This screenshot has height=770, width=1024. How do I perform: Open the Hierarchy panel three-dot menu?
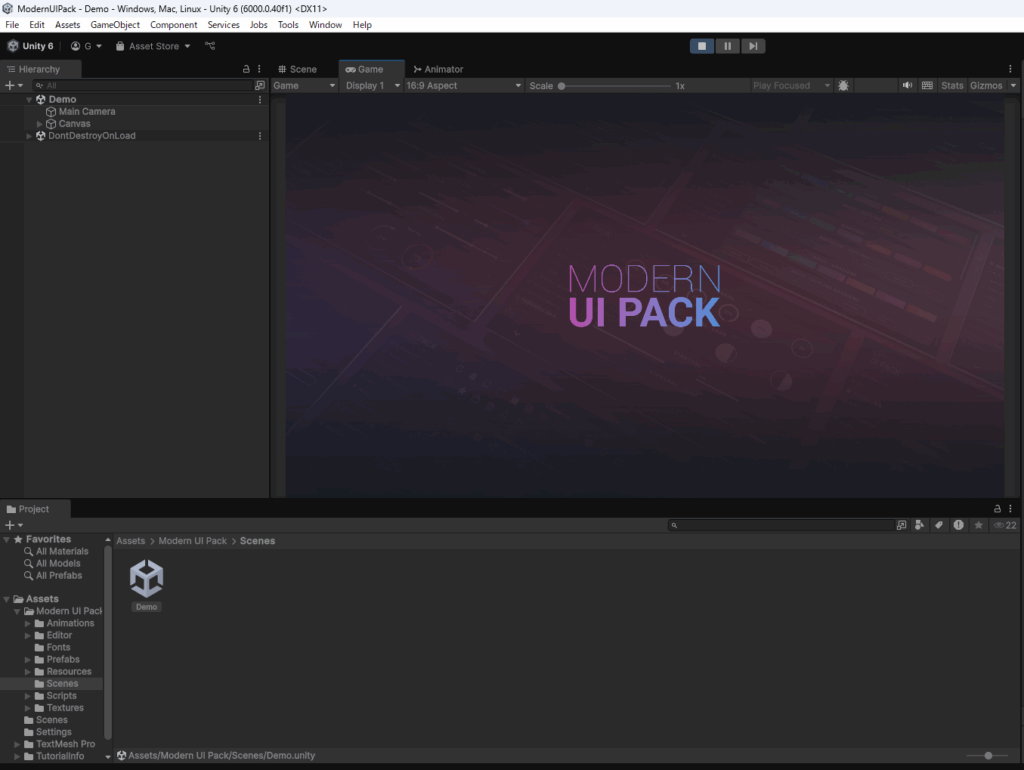pos(259,69)
